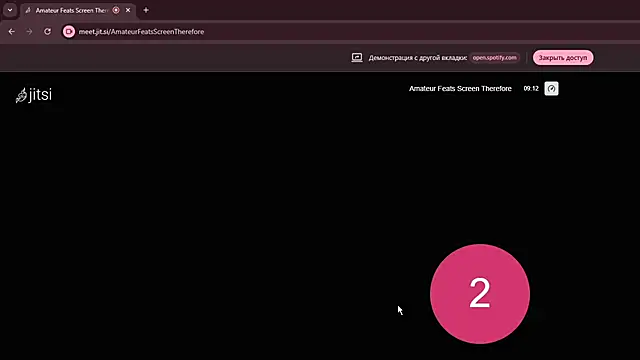Click the jitsi logo

pyautogui.click(x=34, y=95)
